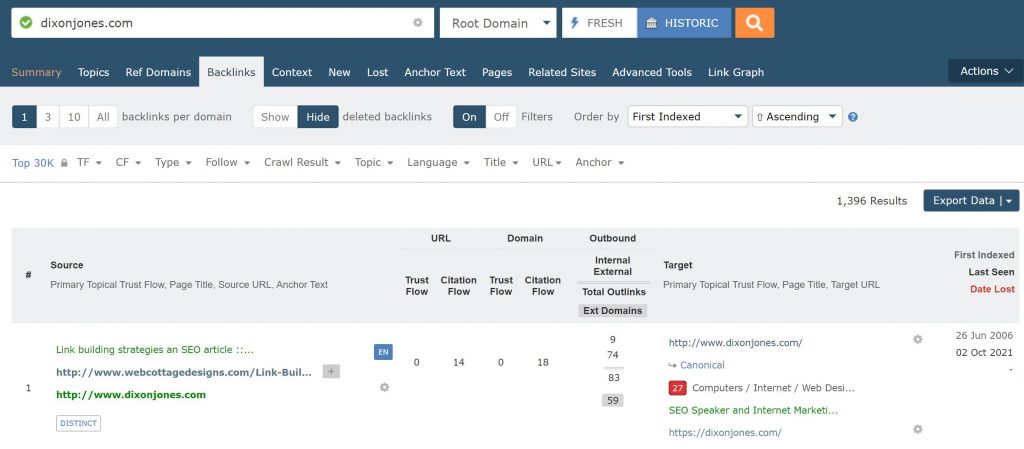Click the dixonjones.com search input
The height and width of the screenshot is (449, 1024).
coord(223,23)
